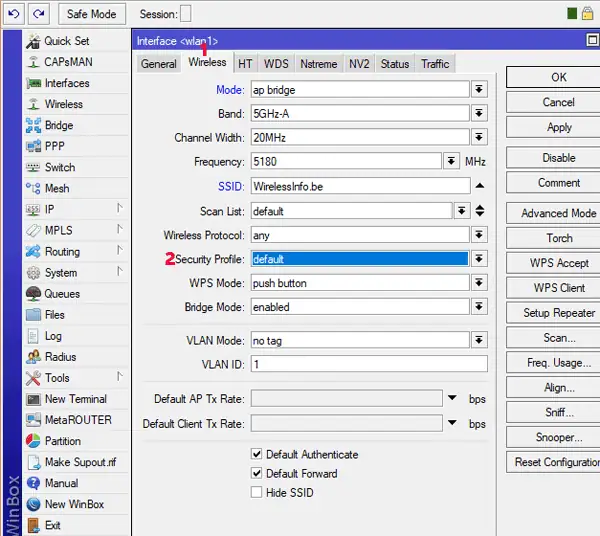
Task: Collapse the SSID field with up arrow
Action: coord(480,186)
